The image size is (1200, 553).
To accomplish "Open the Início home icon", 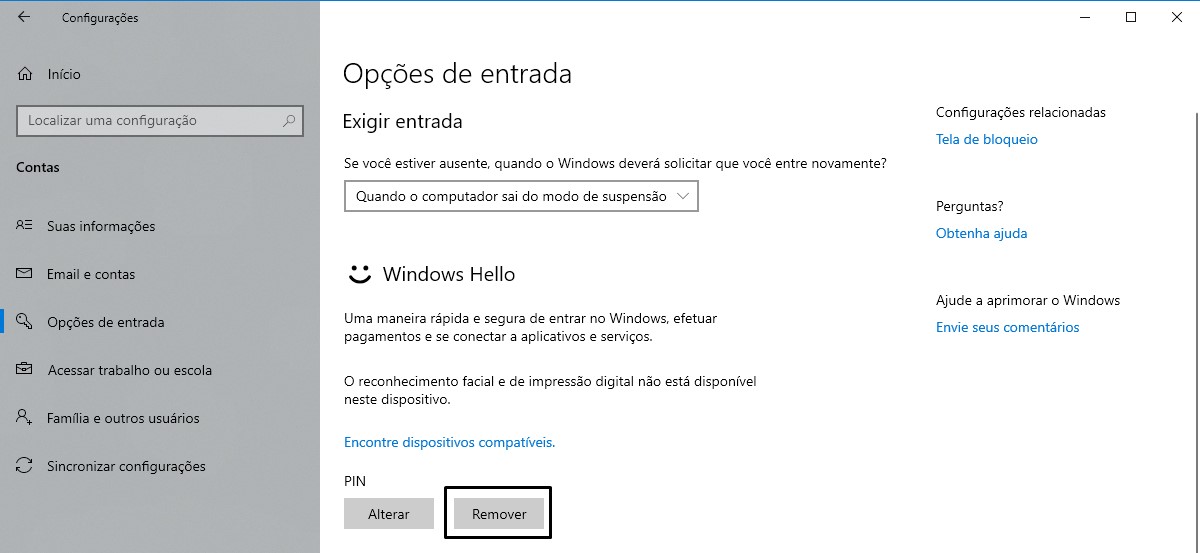I will coord(25,74).
